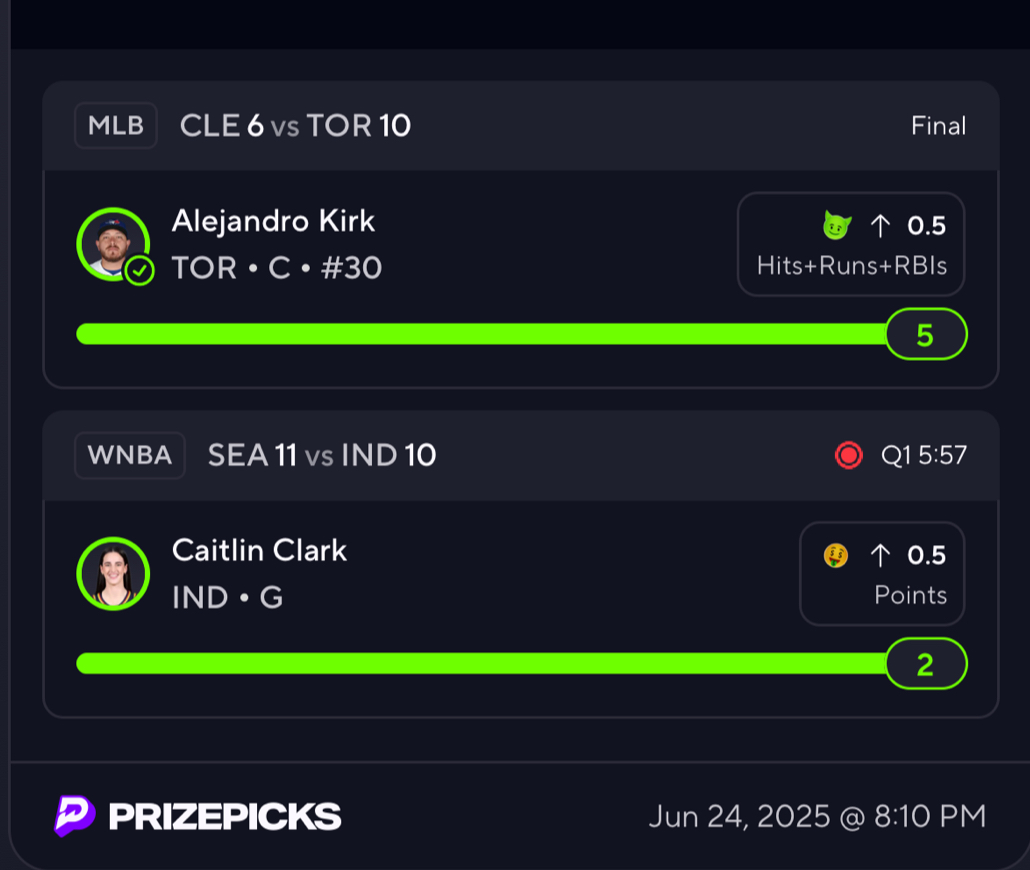Open Alejandro Kirk's player photo
1030x870 pixels.
(x=114, y=244)
